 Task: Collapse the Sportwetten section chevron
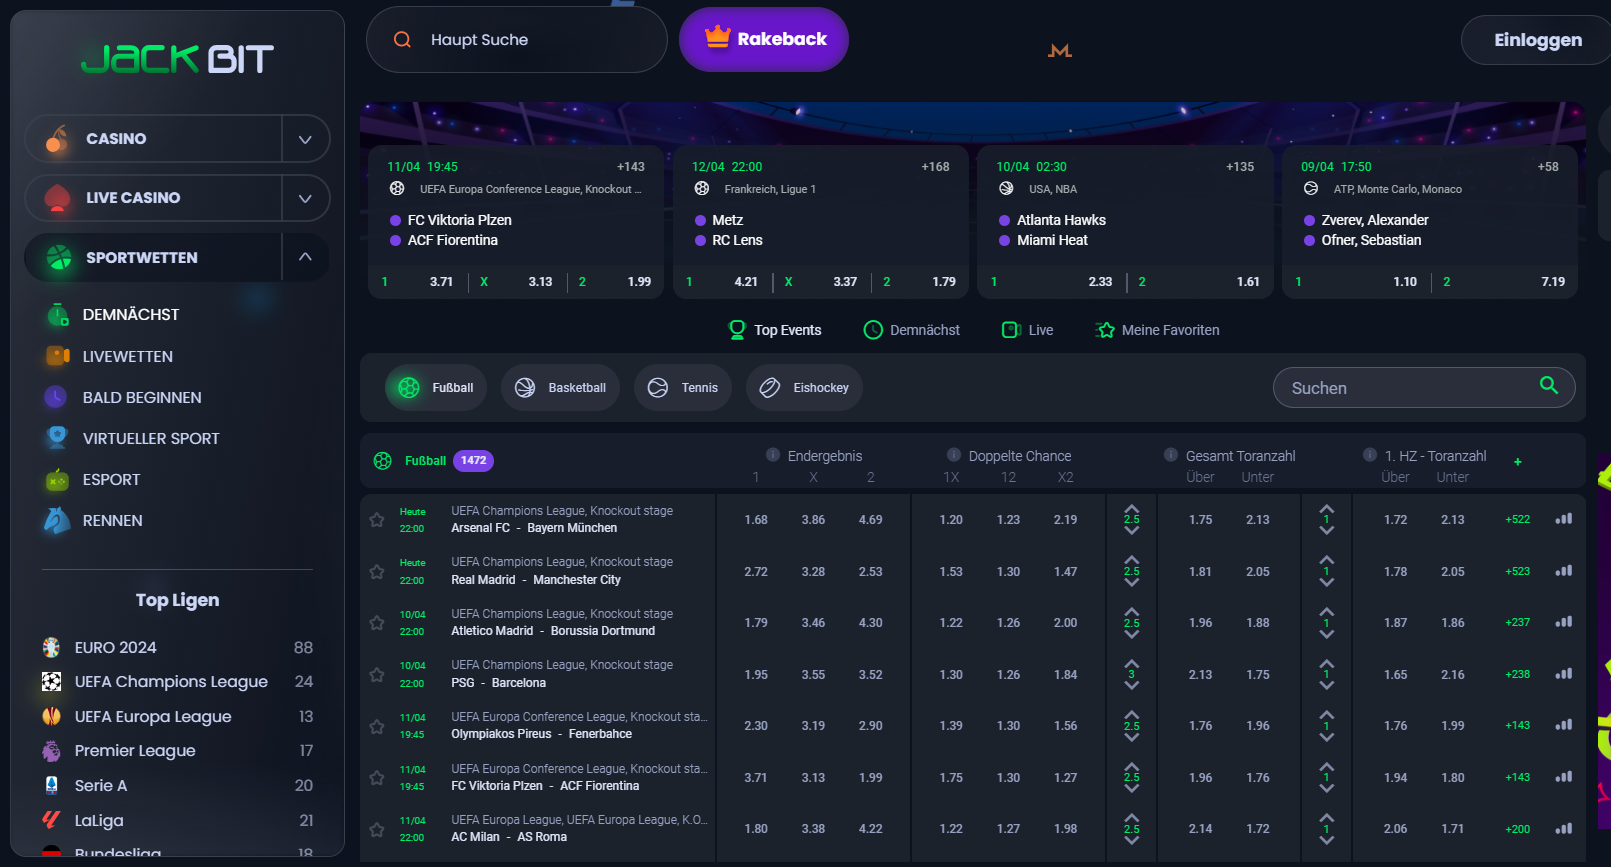pyautogui.click(x=305, y=257)
